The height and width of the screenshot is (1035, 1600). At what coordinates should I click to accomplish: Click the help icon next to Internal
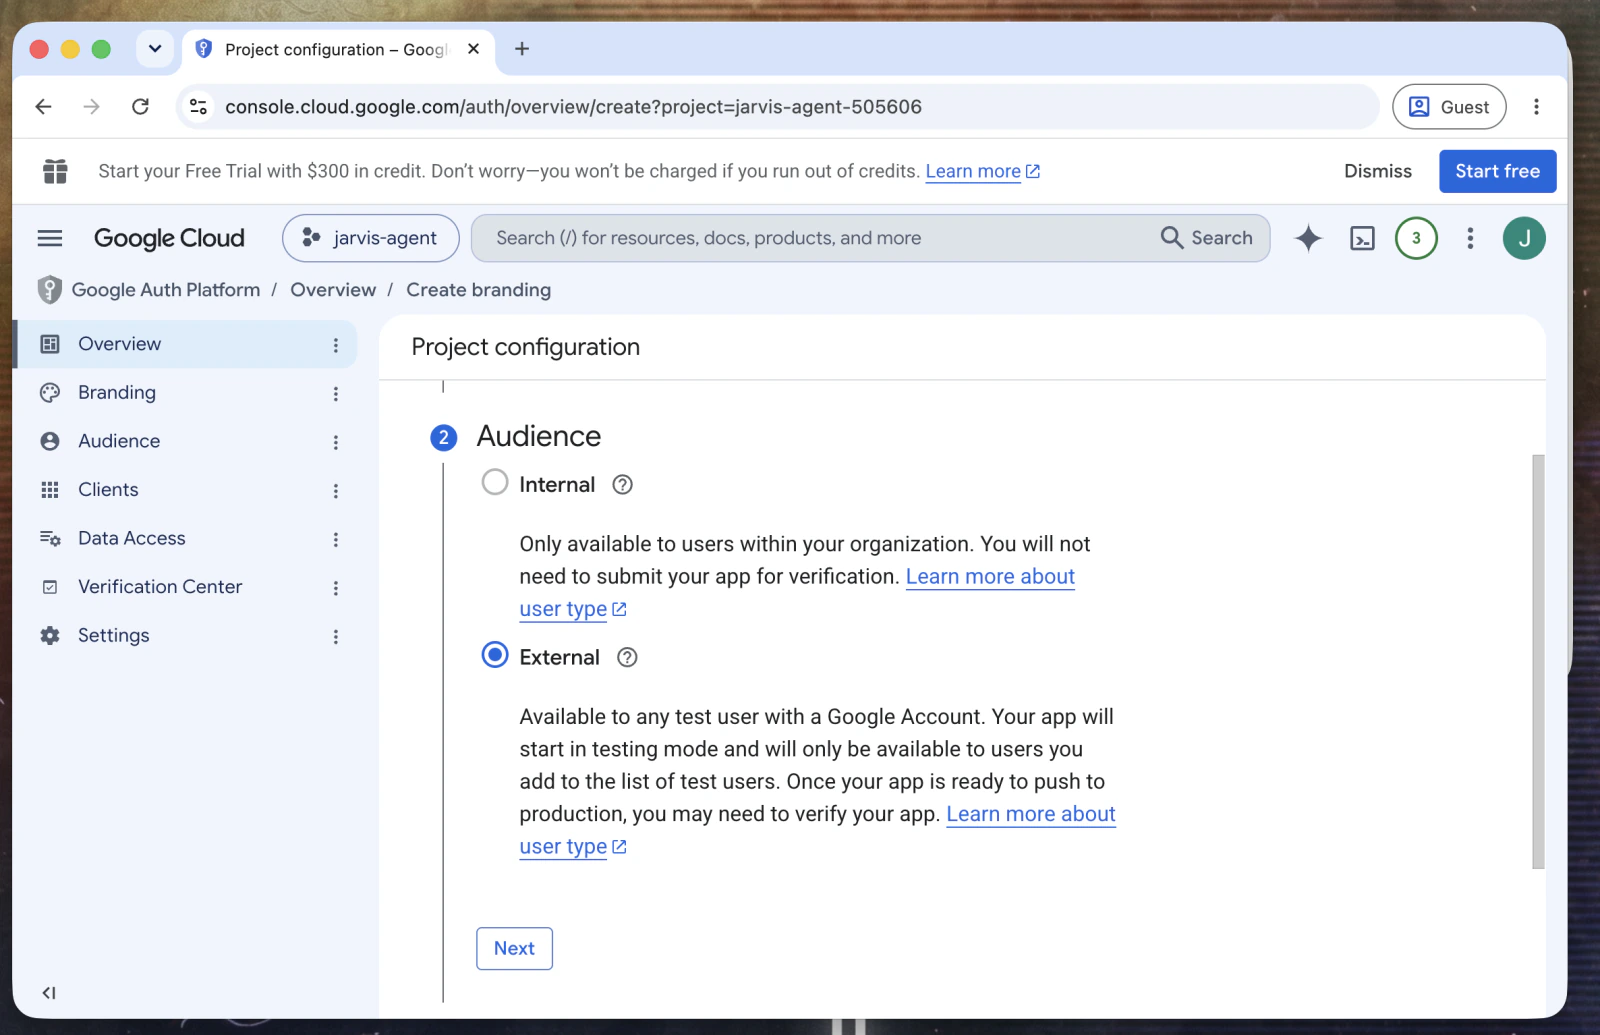click(622, 485)
